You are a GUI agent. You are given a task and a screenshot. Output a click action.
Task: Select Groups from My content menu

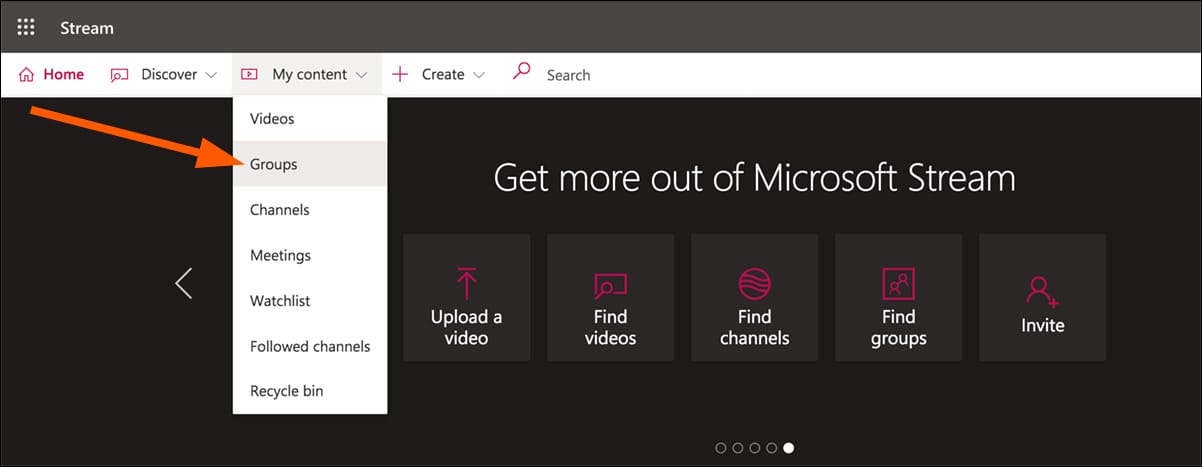(274, 164)
